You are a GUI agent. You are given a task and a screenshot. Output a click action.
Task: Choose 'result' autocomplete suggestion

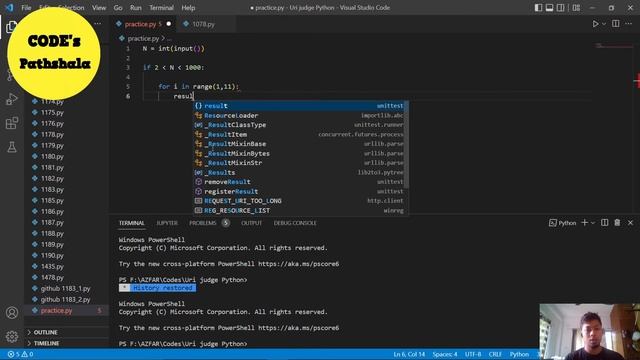click(299, 106)
